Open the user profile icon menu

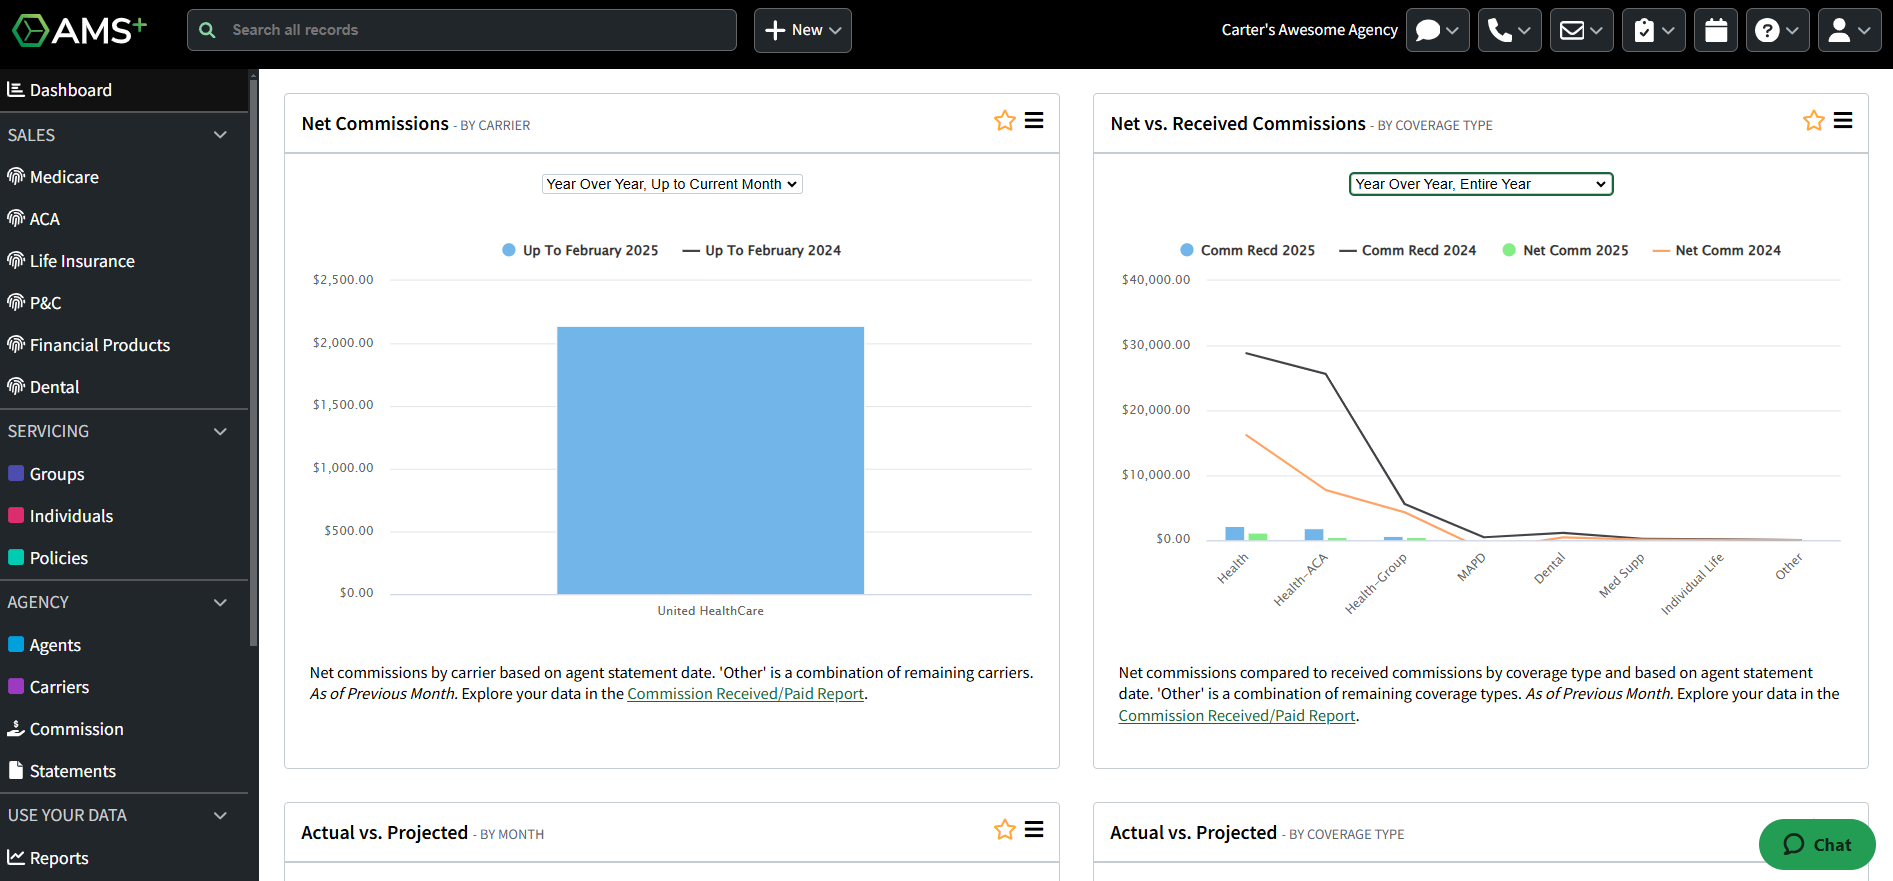[1849, 30]
